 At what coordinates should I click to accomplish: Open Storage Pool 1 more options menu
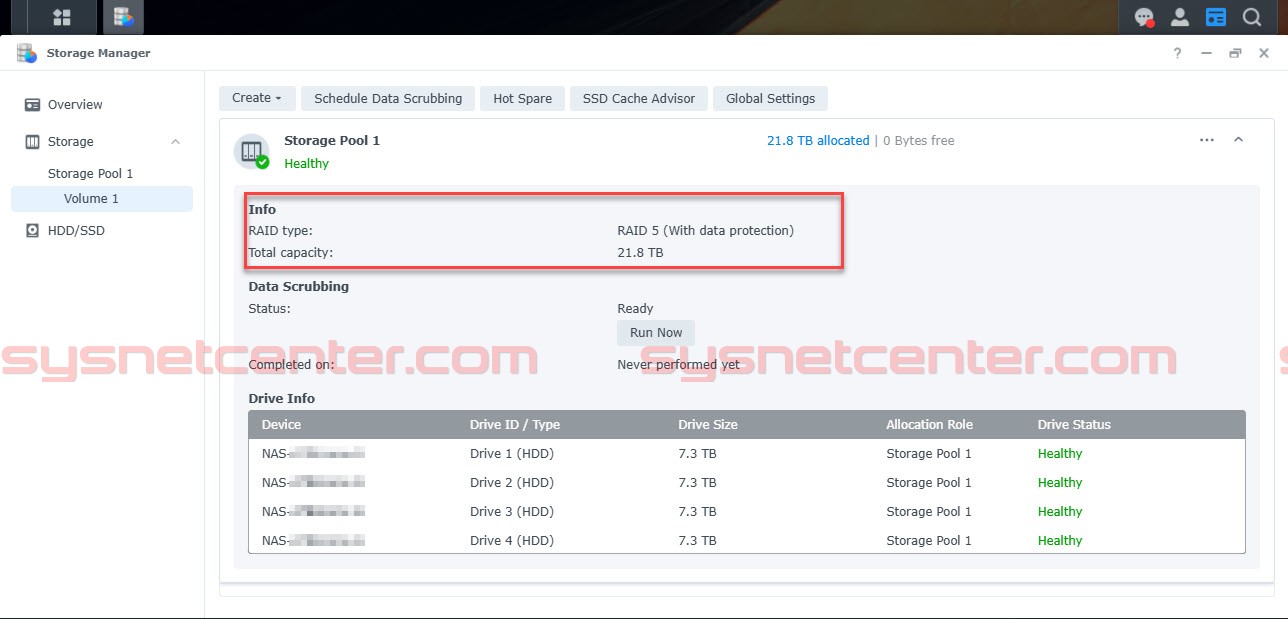point(1206,140)
